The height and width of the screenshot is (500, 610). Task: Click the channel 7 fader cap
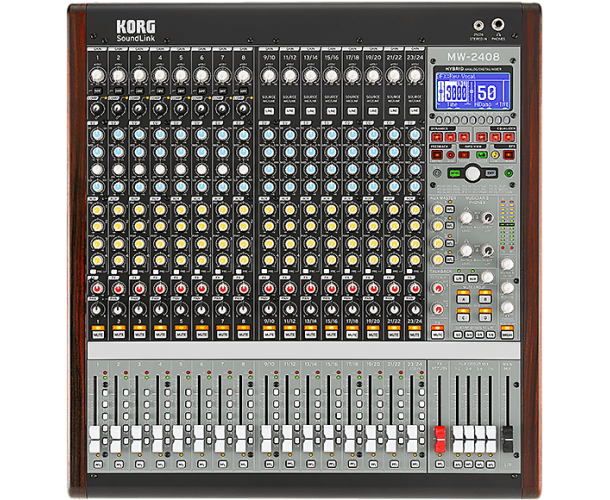pos(220,439)
